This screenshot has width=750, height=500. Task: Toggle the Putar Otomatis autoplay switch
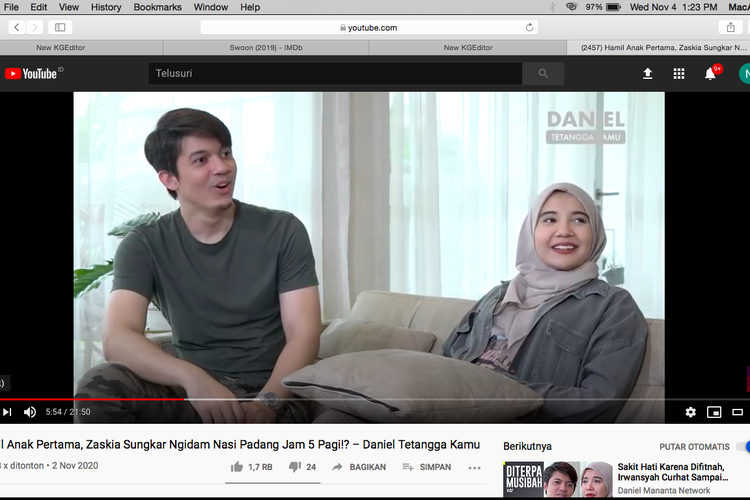coord(742,447)
